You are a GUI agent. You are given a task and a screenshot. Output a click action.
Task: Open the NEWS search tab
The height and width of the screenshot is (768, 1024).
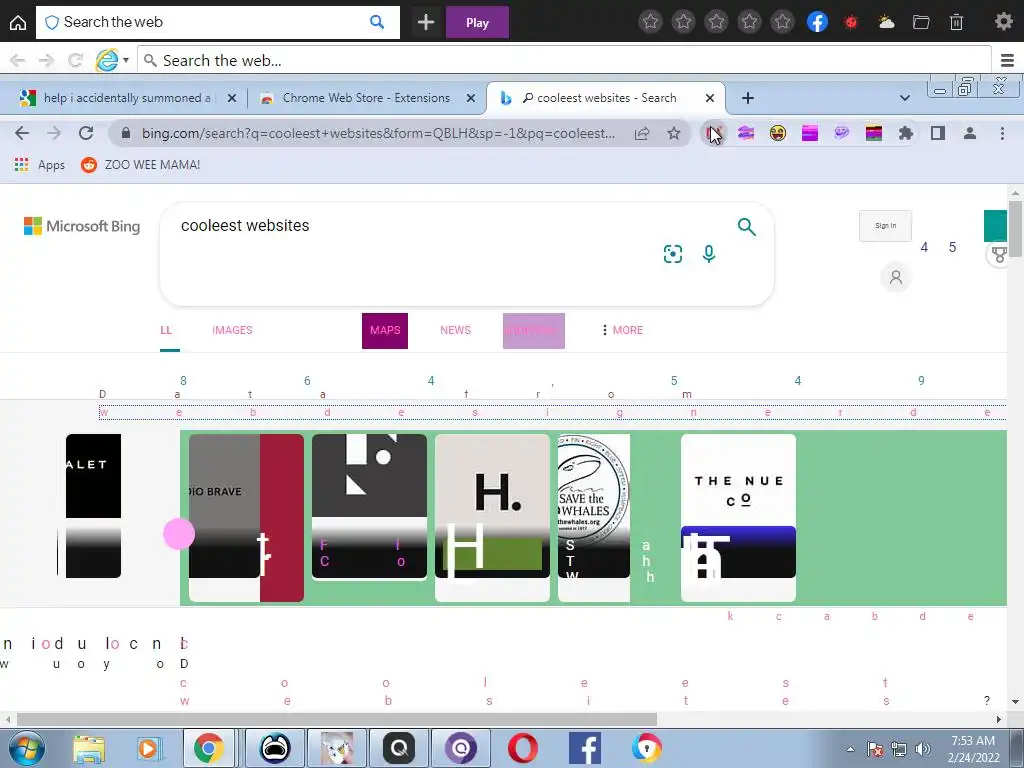pos(455,330)
